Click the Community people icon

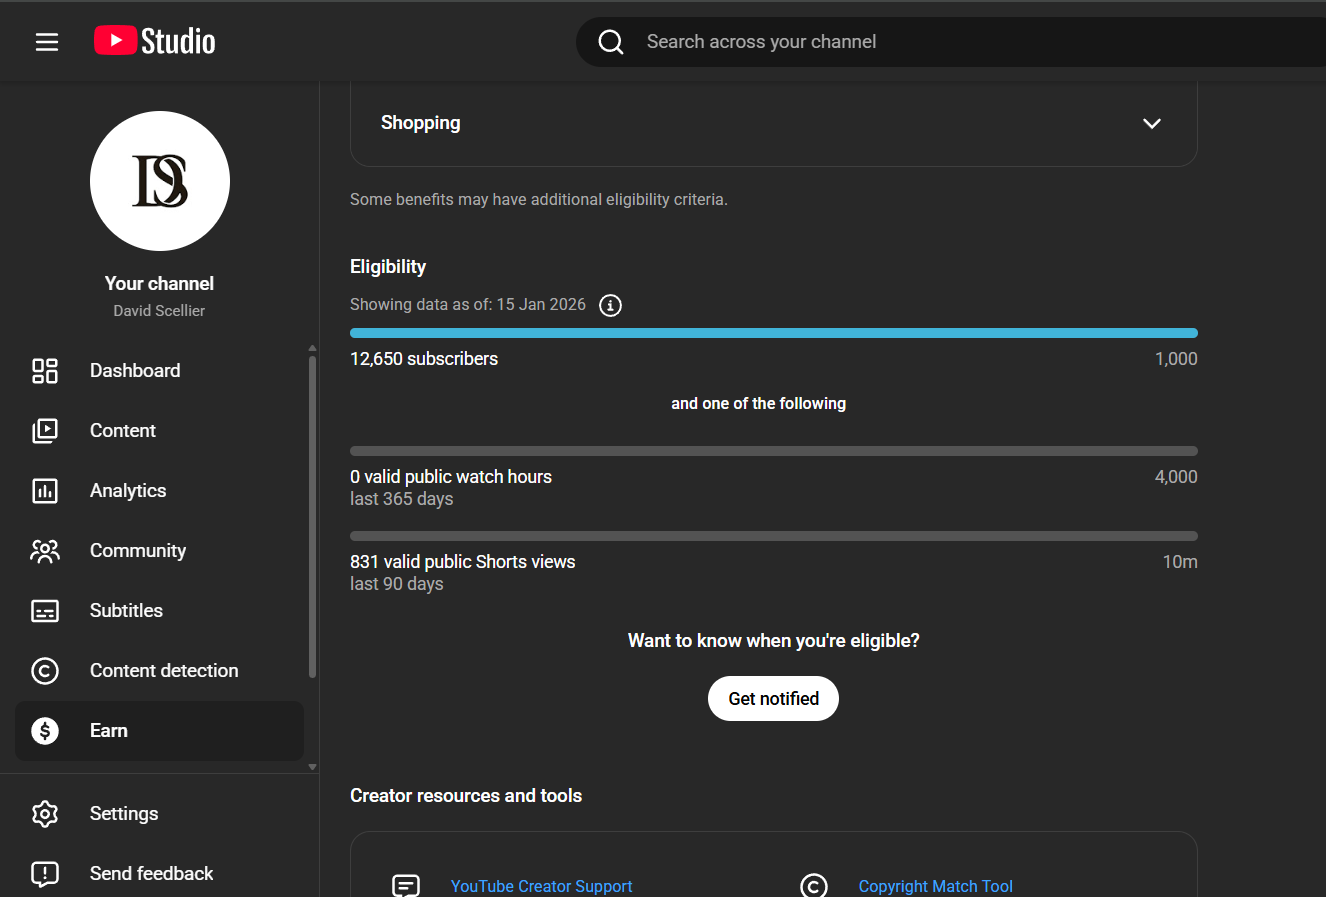click(45, 551)
